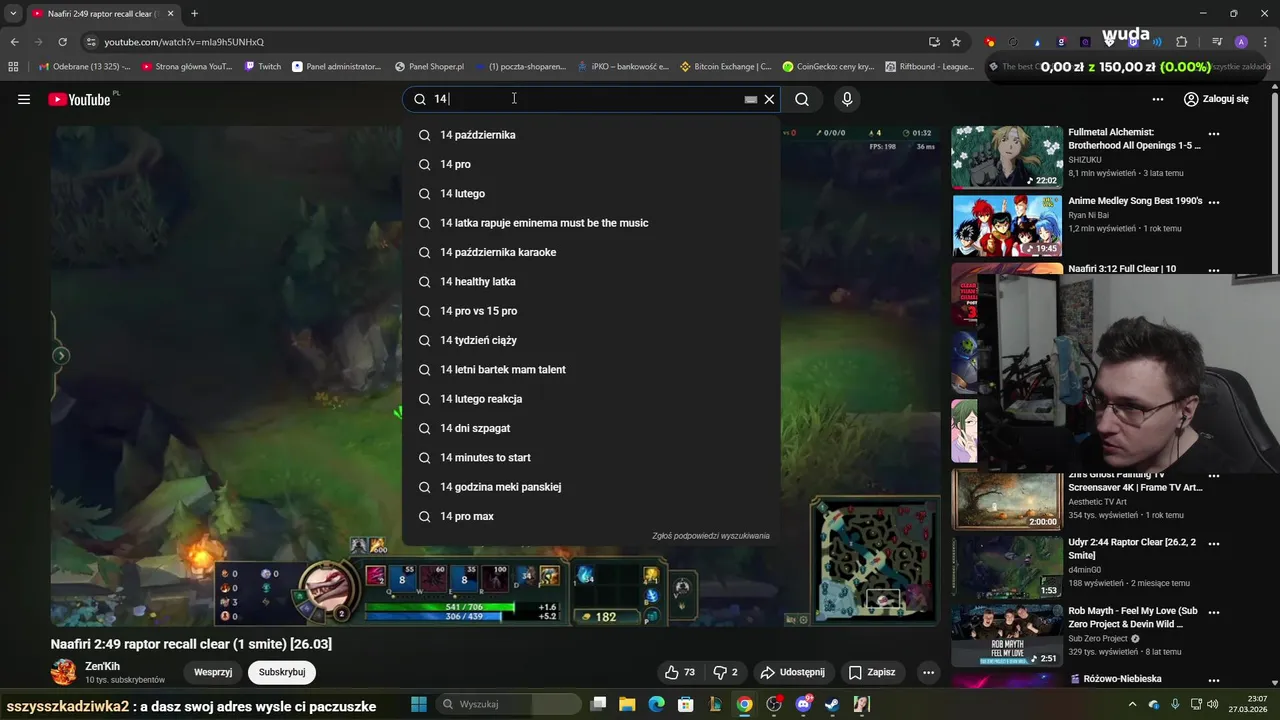Open Discord from the taskbar
Screen dimensions: 1280x720
(x=803, y=704)
